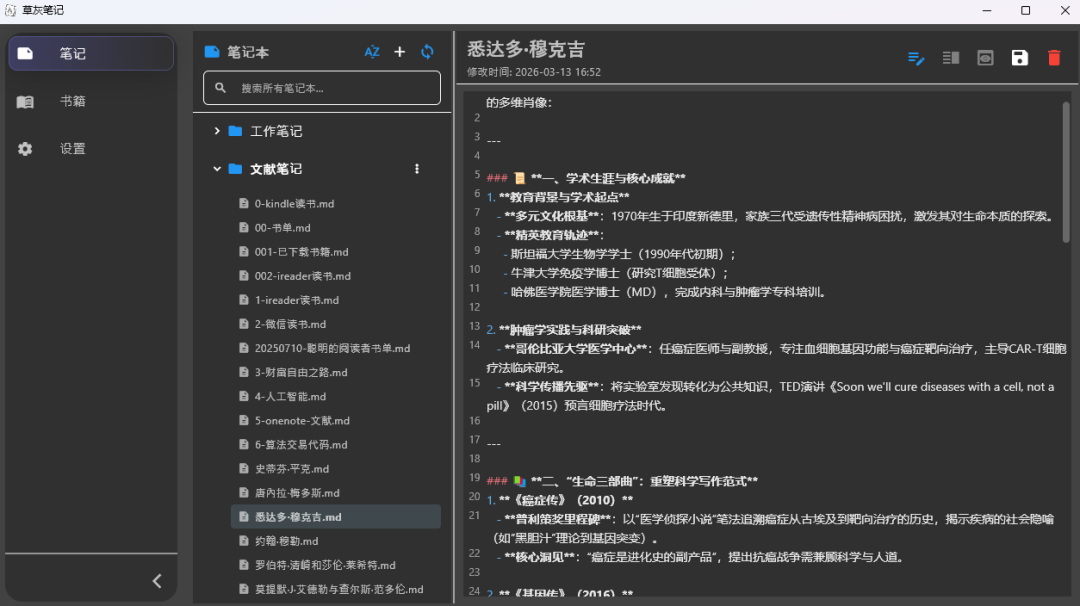The image size is (1080, 606).
Task: Go to 设置 in the sidebar
Action: coord(72,148)
